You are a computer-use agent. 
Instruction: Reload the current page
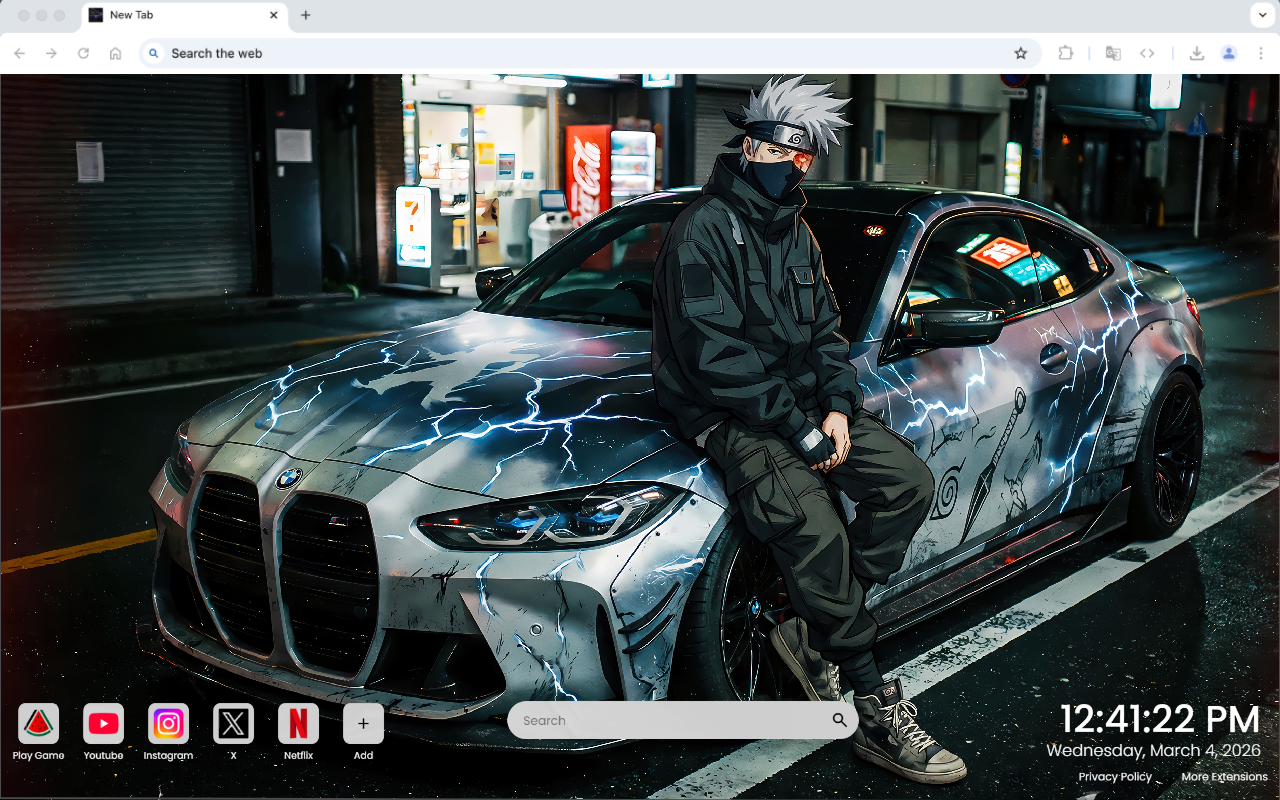click(84, 53)
